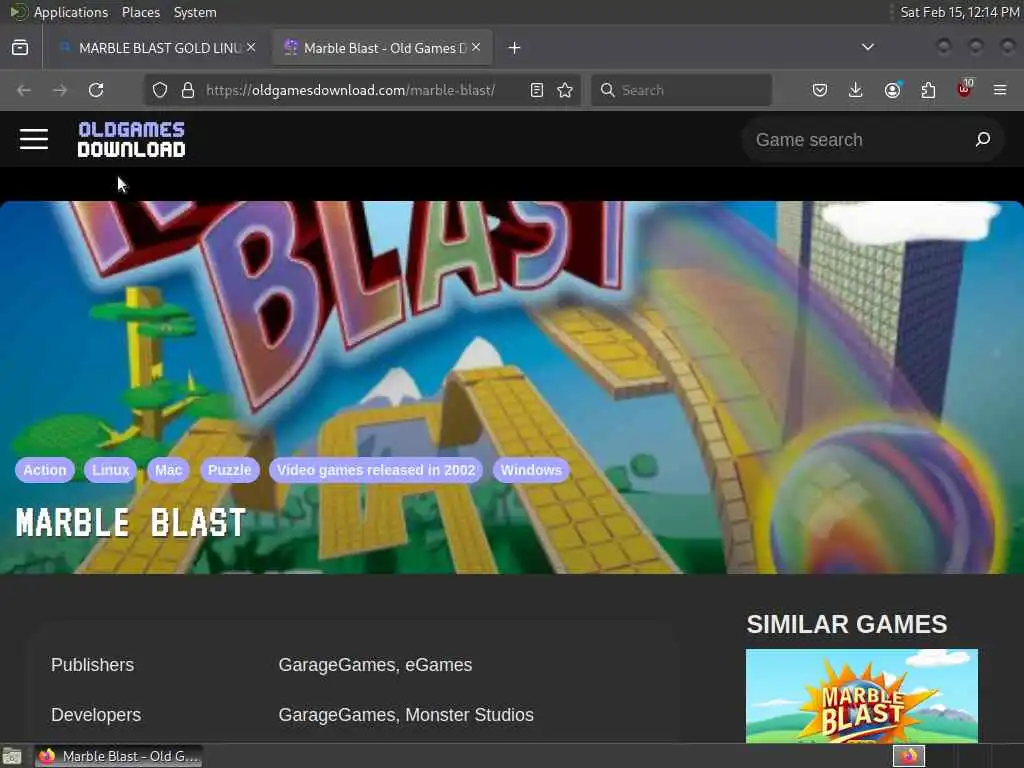This screenshot has width=1024, height=768.
Task: Go back with the browser back arrow
Action: [24, 90]
